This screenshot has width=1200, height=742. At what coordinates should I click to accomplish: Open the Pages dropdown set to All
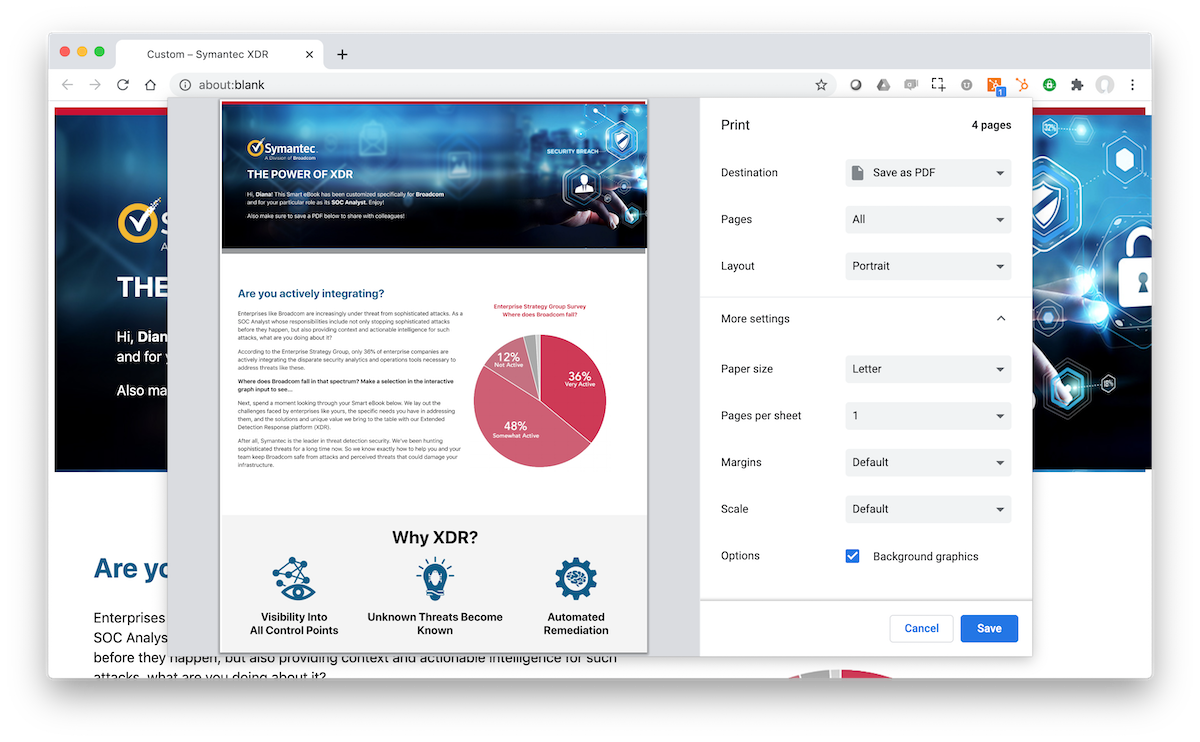(928, 219)
